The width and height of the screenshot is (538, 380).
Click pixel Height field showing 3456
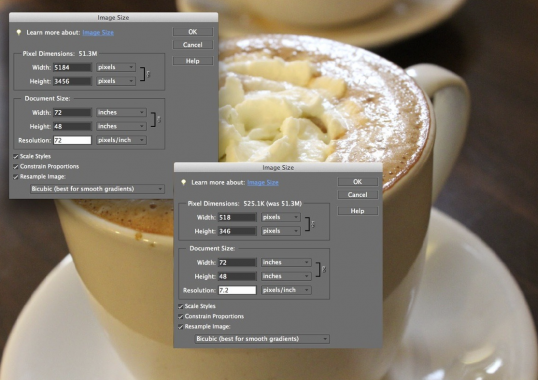[72, 81]
